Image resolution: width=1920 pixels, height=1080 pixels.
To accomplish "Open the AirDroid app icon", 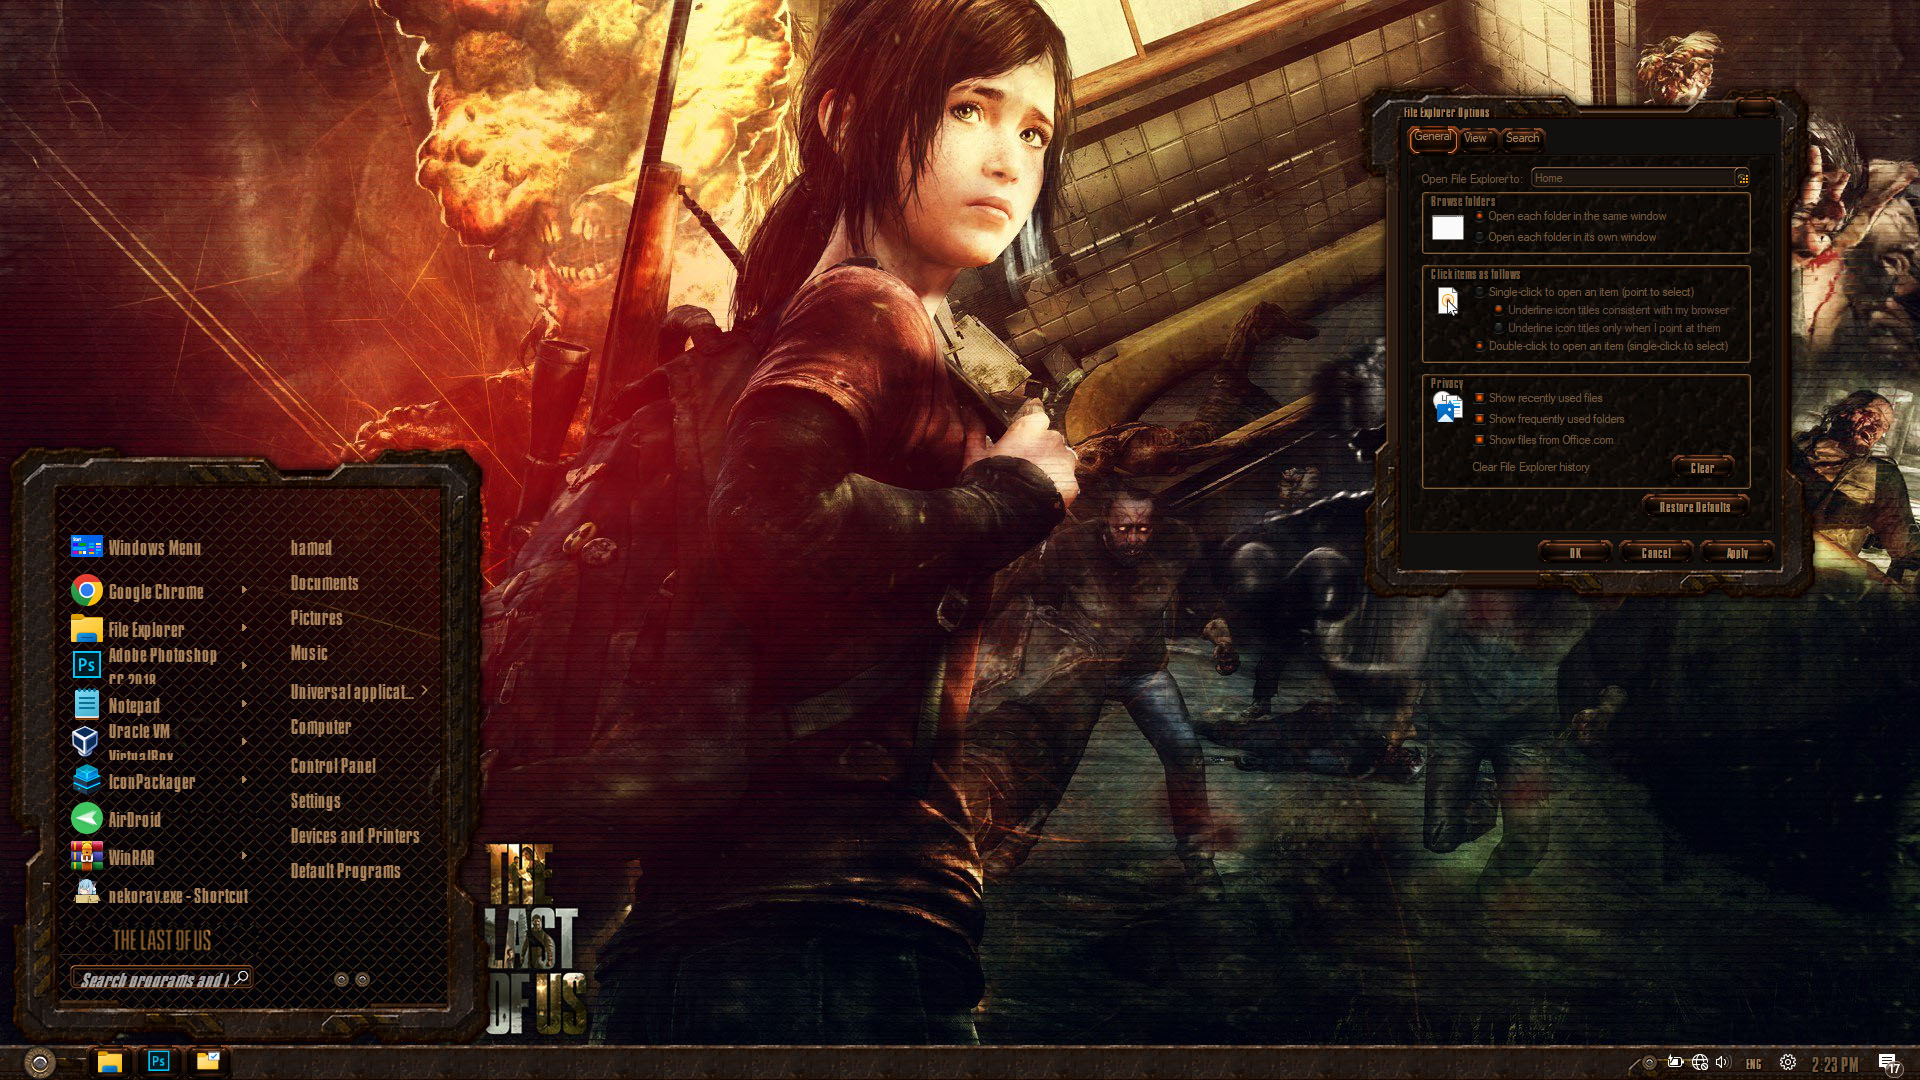I will tap(87, 819).
